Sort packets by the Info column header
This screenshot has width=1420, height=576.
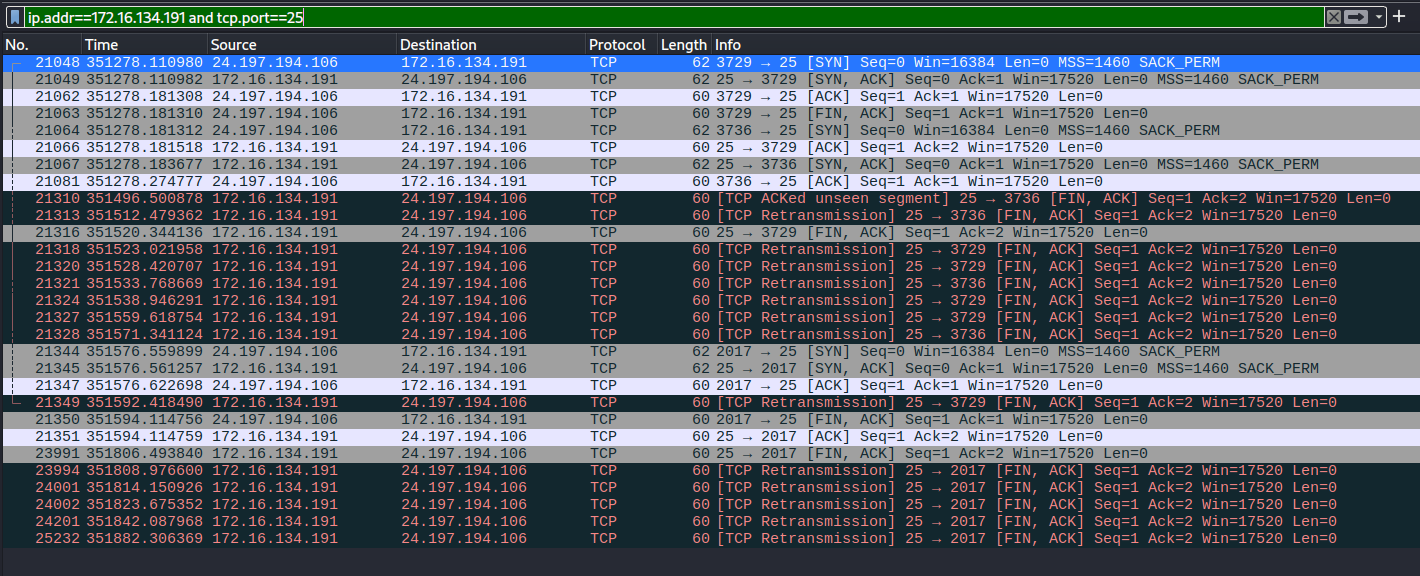1065,44
